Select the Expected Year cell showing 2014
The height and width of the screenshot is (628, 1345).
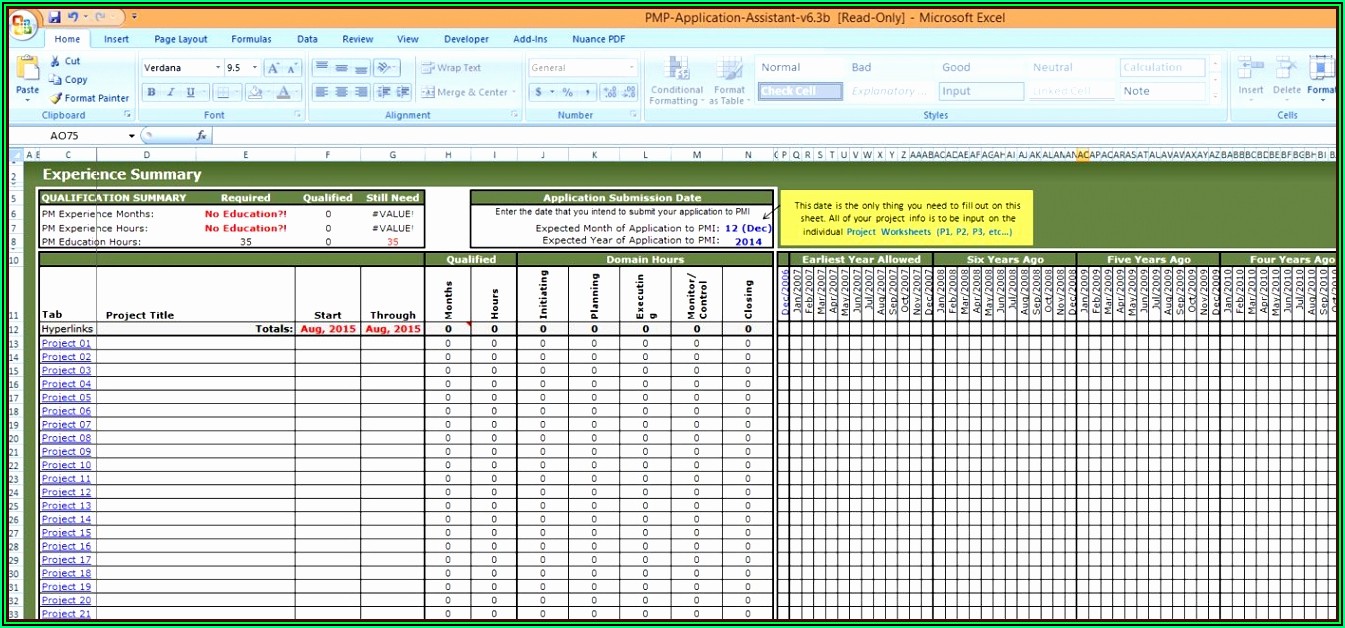pyautogui.click(x=748, y=241)
